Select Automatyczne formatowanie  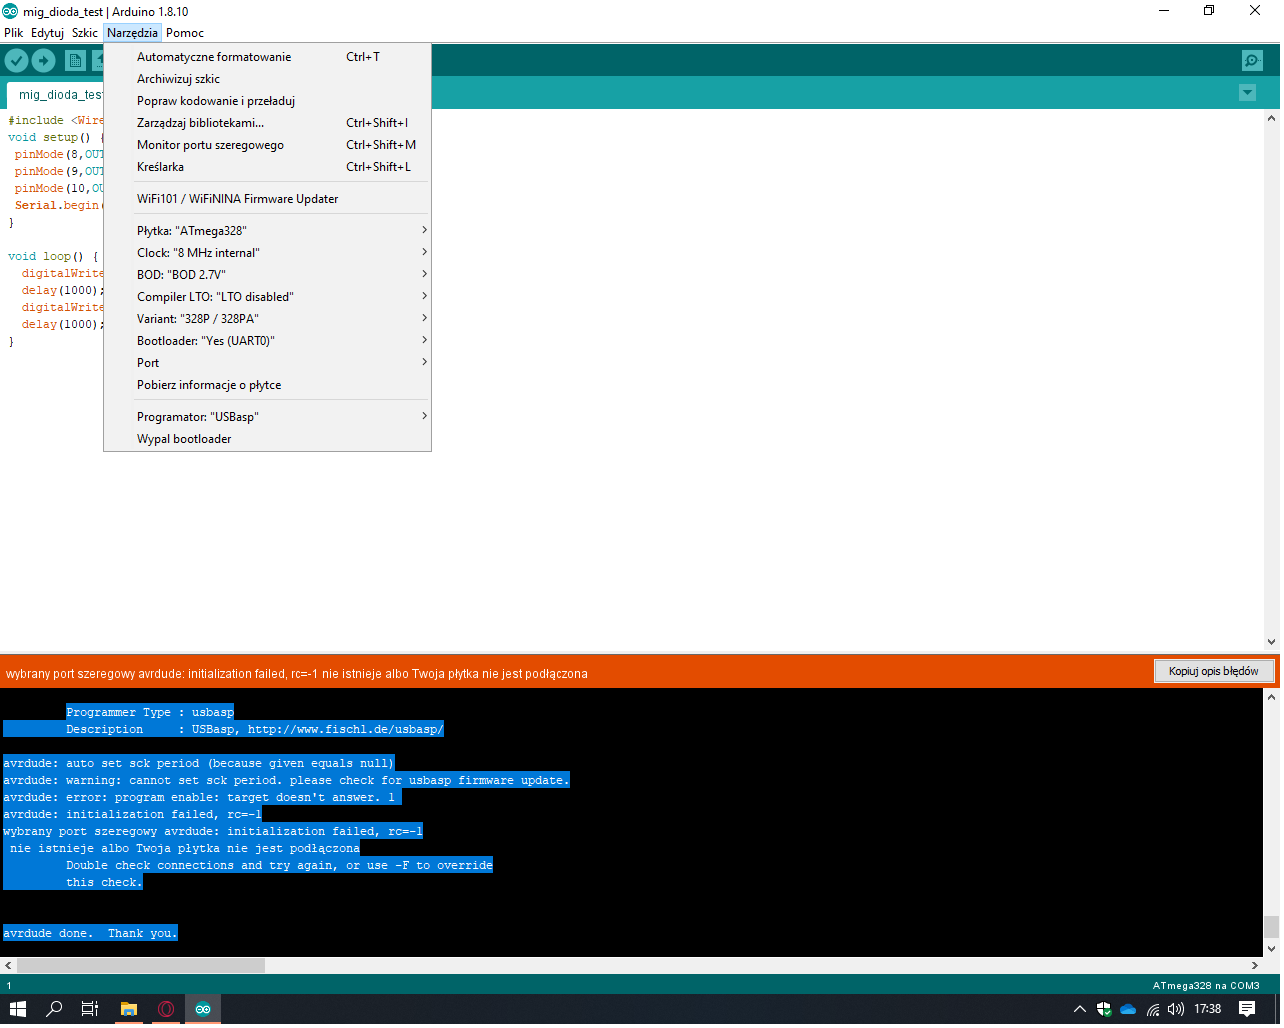pos(267,57)
